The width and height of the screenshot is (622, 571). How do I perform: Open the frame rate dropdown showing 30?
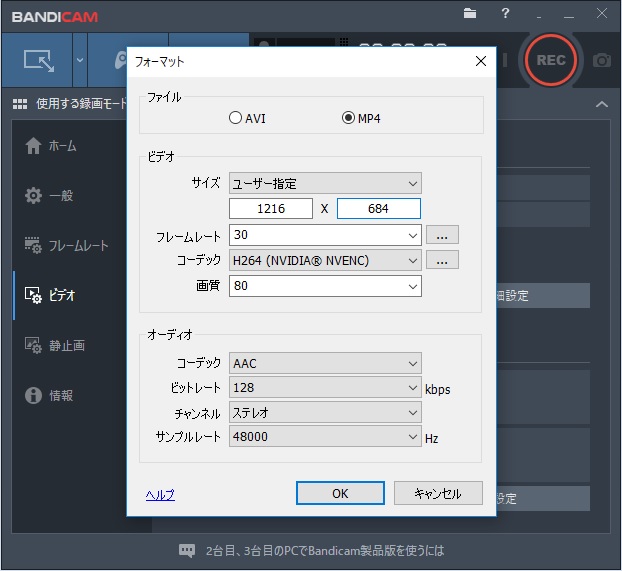(325, 235)
